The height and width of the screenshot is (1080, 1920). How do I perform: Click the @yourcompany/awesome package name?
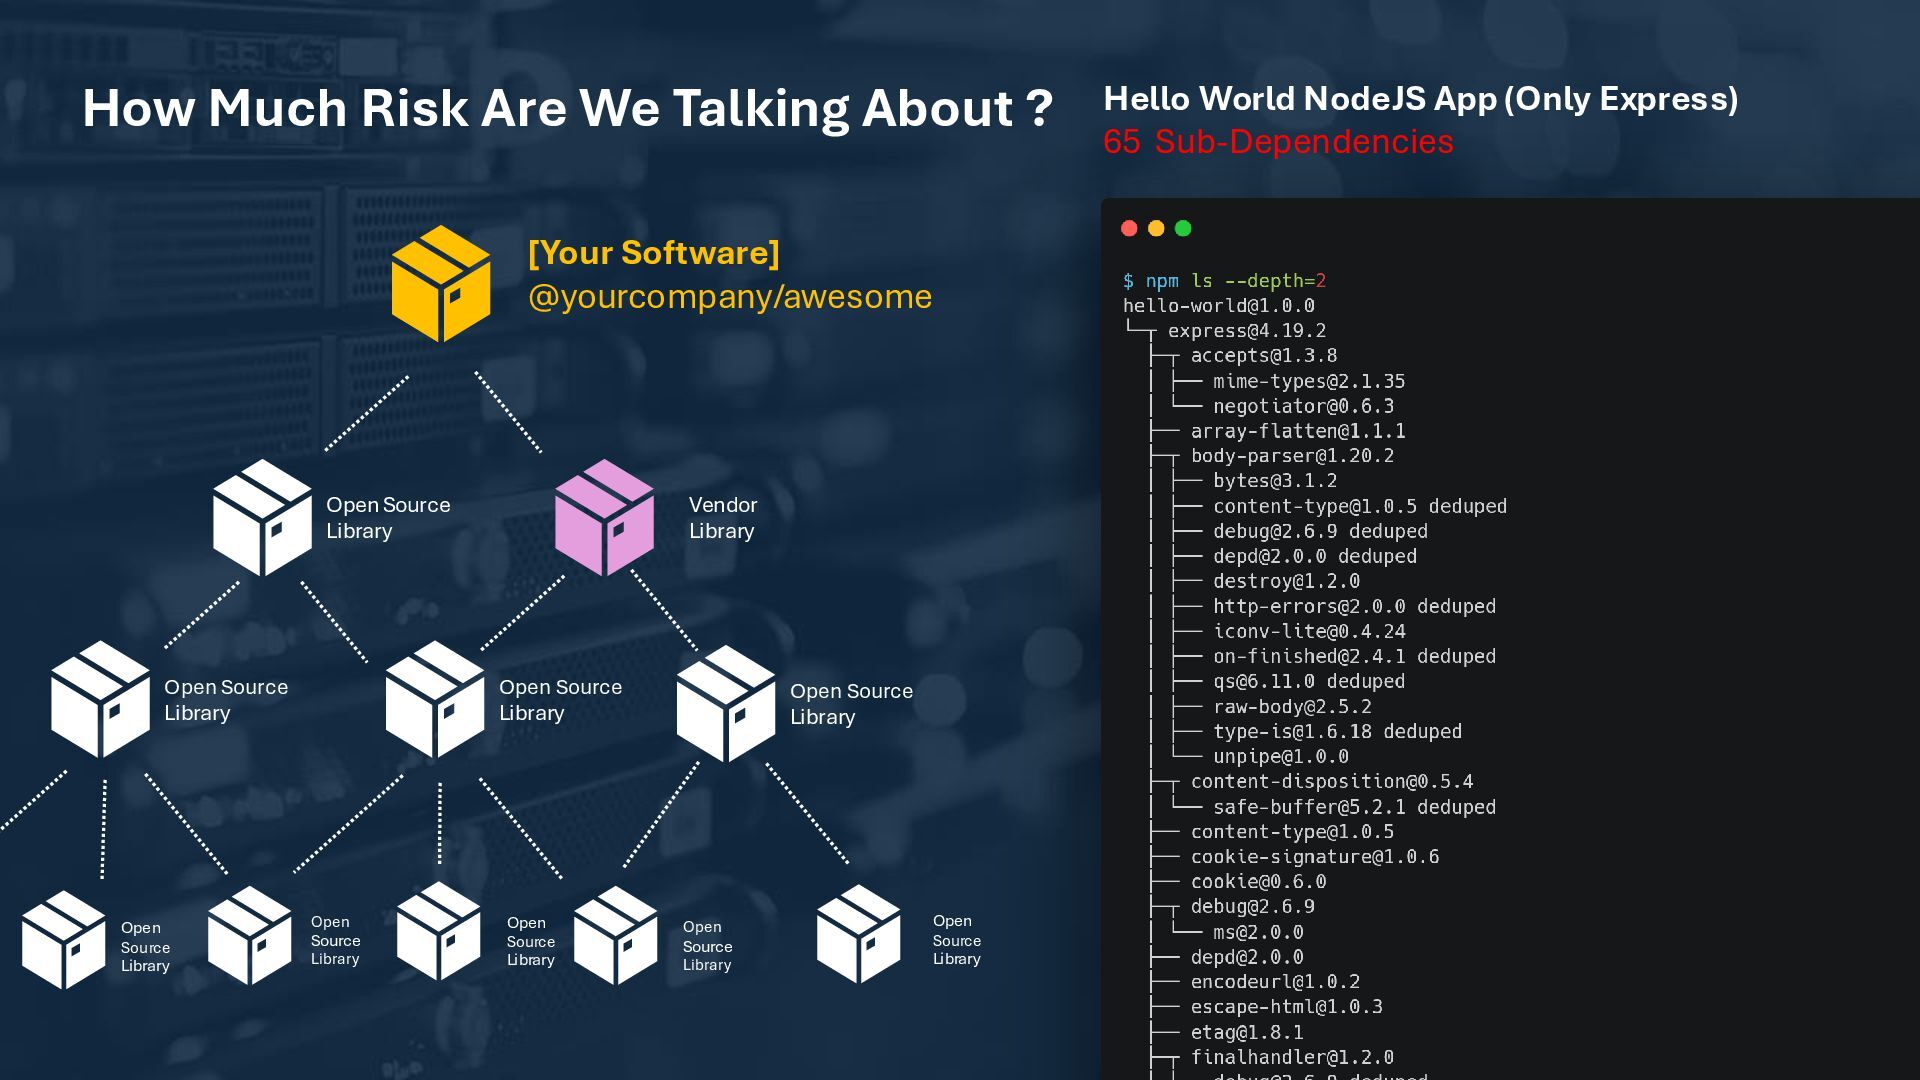point(729,297)
